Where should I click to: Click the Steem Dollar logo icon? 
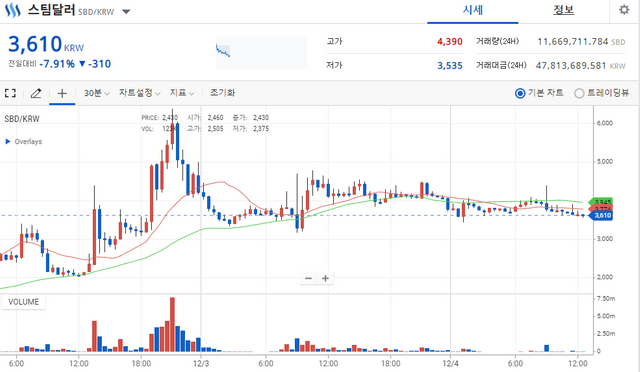pos(12,11)
